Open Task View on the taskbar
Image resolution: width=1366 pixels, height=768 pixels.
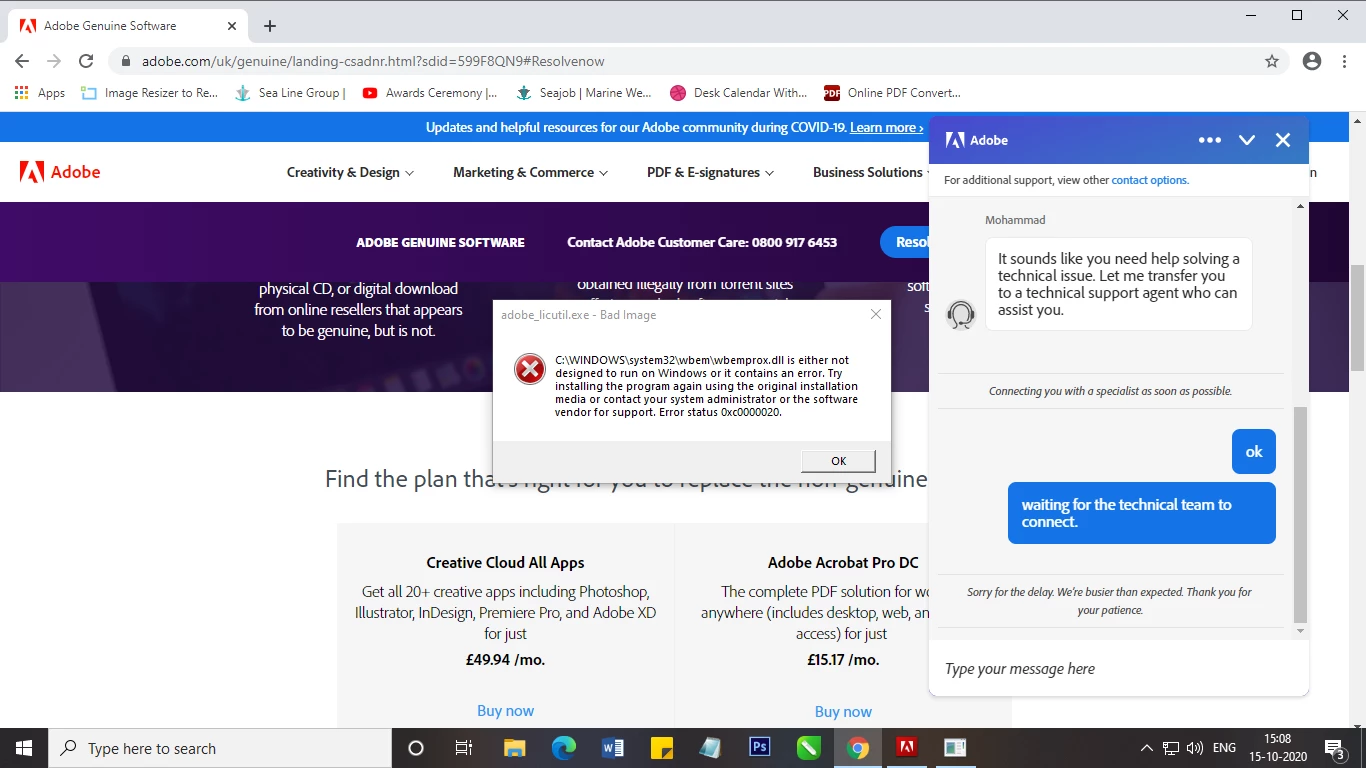464,748
